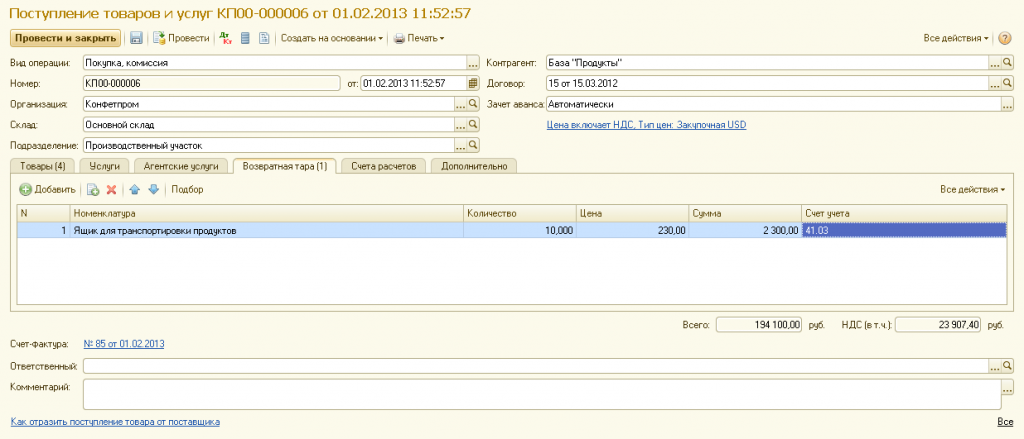Open the Печать dropdown menu
Screen dimensions: 1024x439
click(419, 38)
